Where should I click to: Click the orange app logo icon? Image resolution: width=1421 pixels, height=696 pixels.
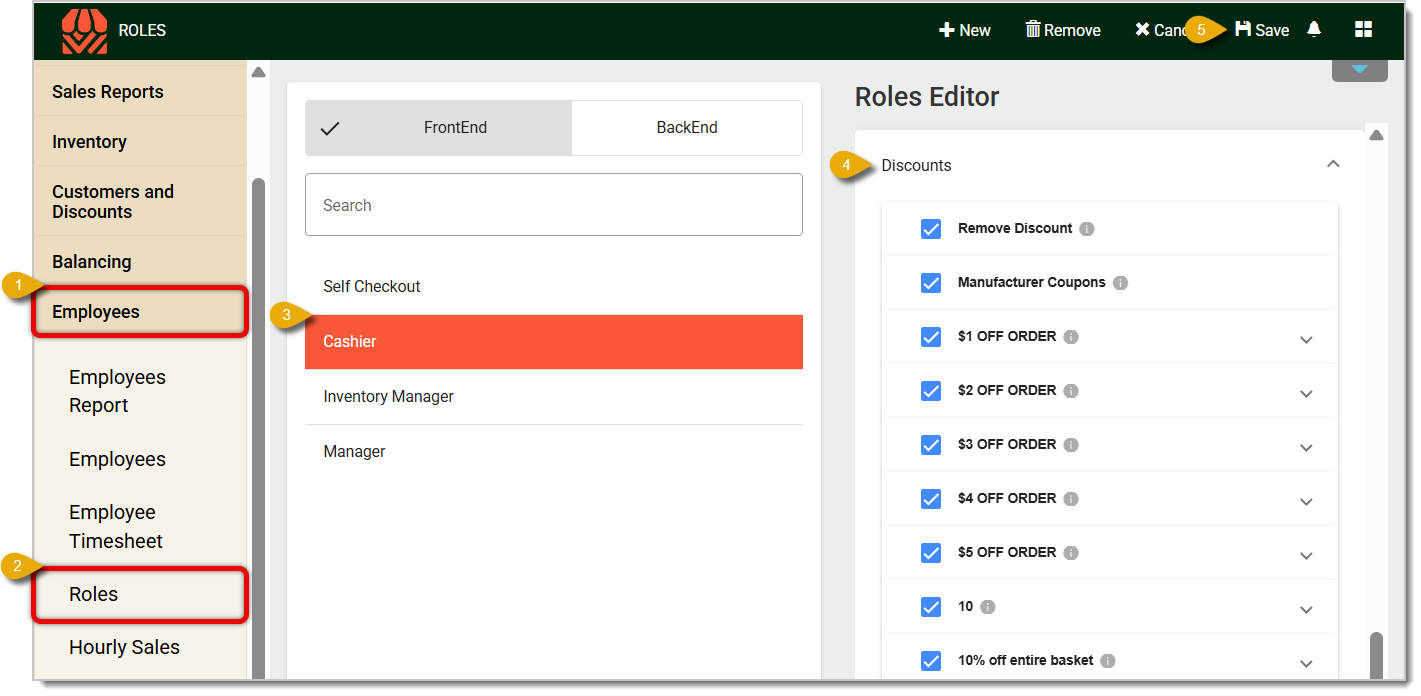(84, 31)
